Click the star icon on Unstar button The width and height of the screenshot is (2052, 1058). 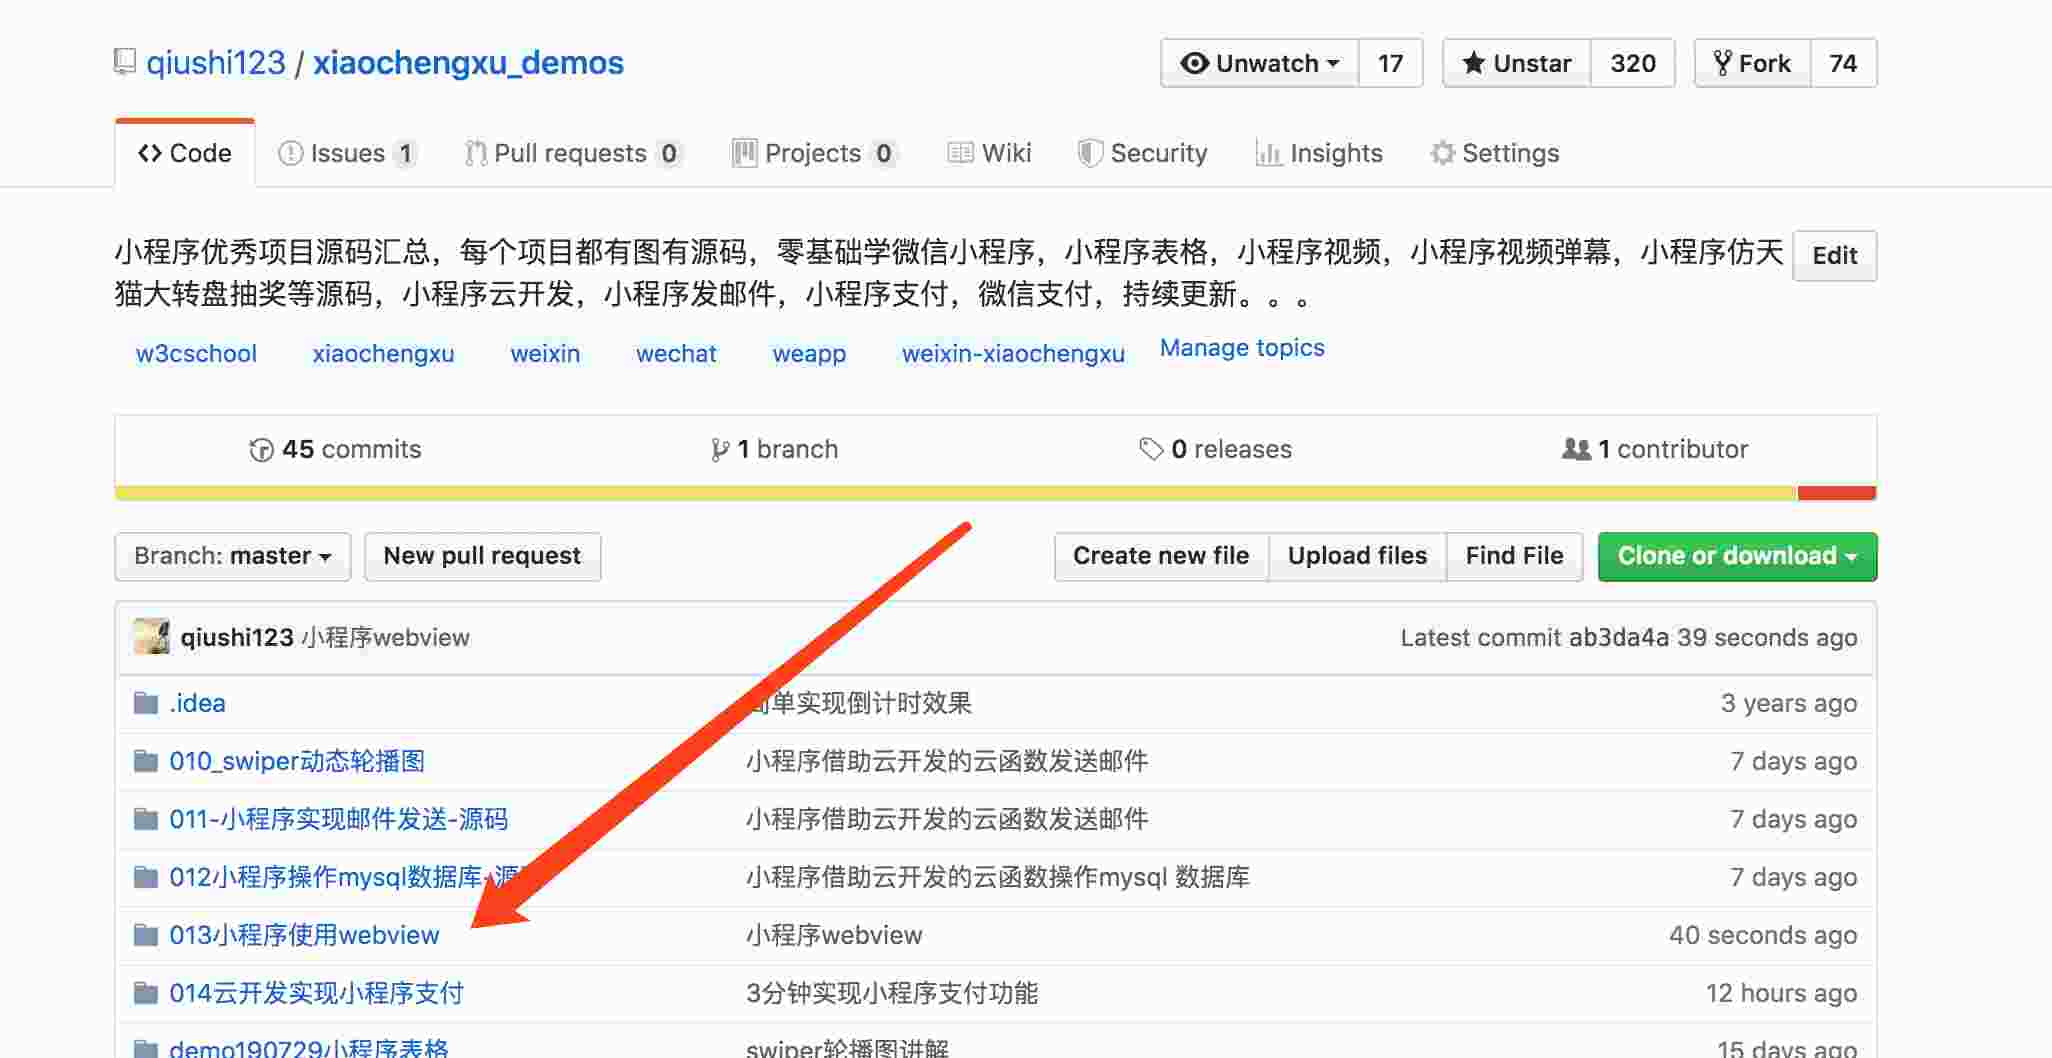[1473, 63]
